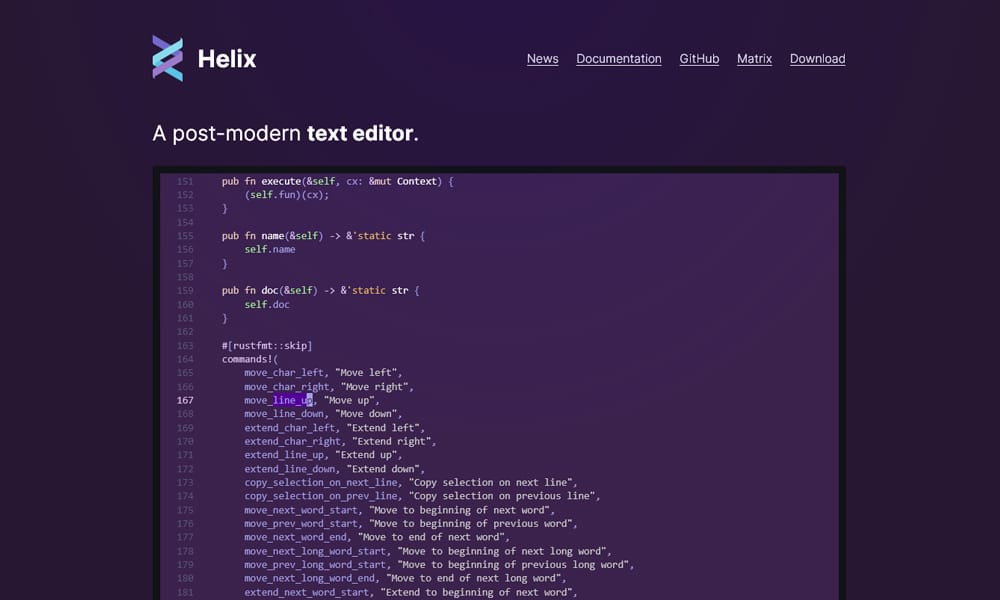Click 'move_char_left' on line 165
The image size is (1000, 600).
(284, 373)
